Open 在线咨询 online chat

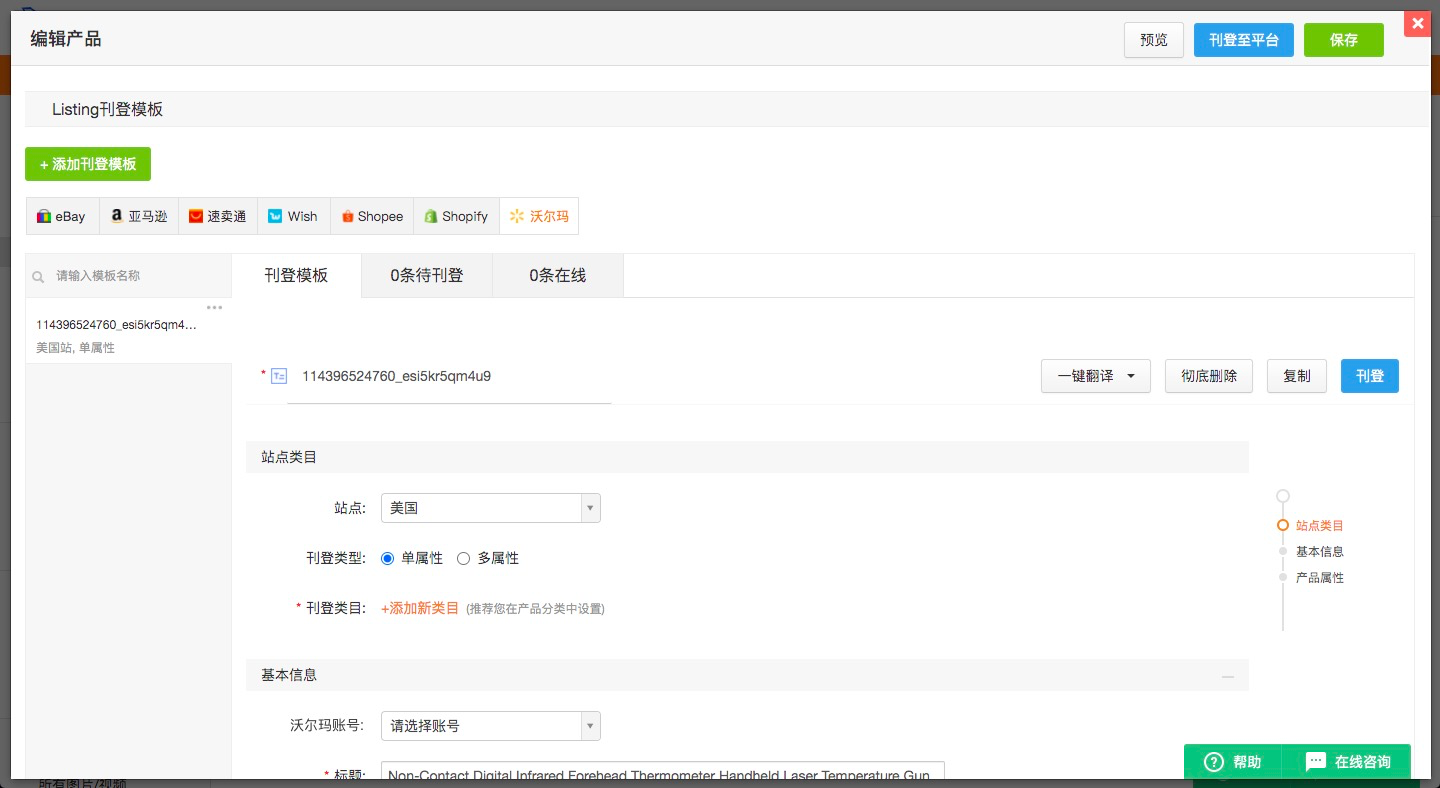[x=1348, y=762]
